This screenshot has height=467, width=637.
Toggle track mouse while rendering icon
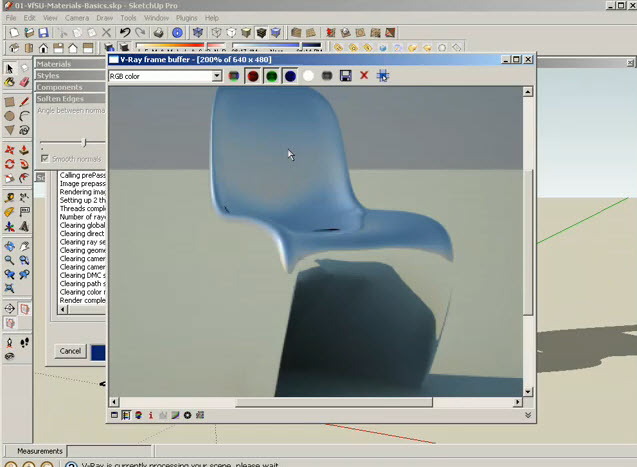pyautogui.click(x=383, y=76)
